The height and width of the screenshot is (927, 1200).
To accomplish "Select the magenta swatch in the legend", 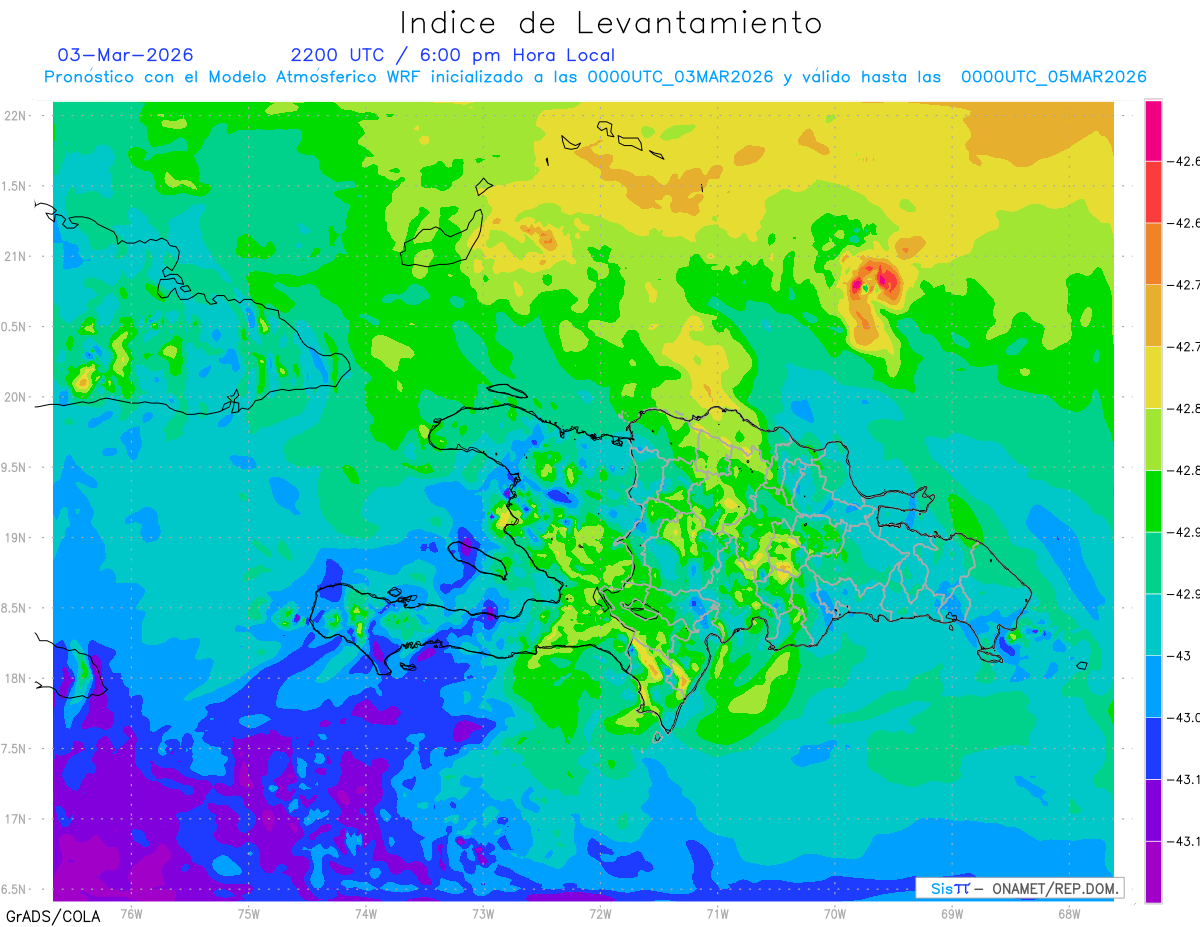I will [x=1153, y=131].
